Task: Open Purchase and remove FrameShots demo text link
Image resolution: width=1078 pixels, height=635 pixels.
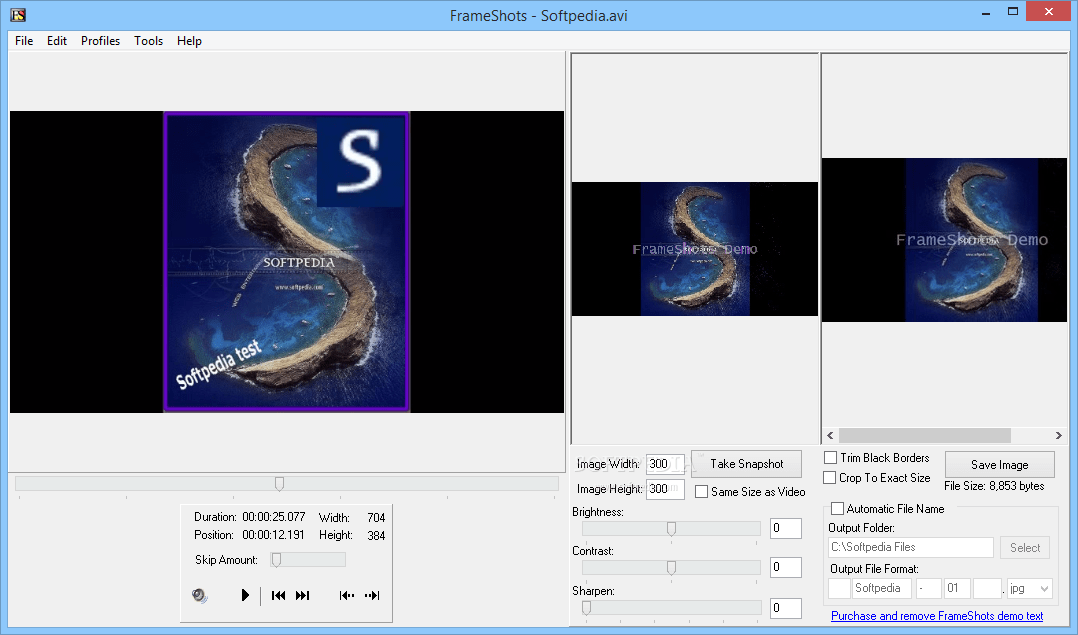Action: (x=936, y=616)
